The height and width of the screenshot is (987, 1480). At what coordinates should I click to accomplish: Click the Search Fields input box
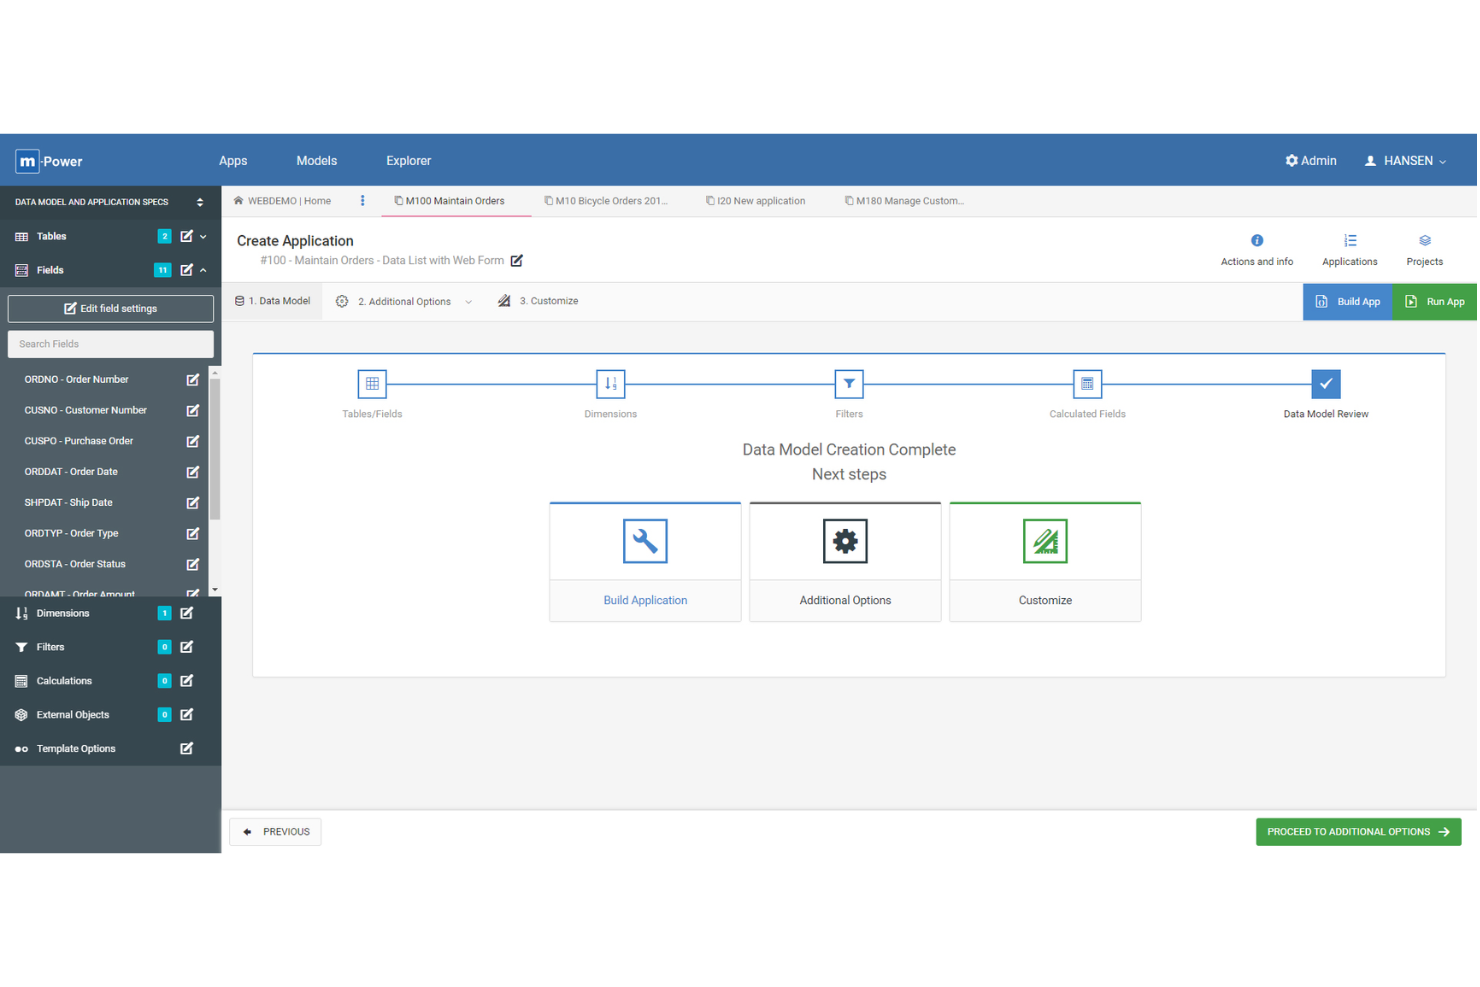tap(110, 344)
